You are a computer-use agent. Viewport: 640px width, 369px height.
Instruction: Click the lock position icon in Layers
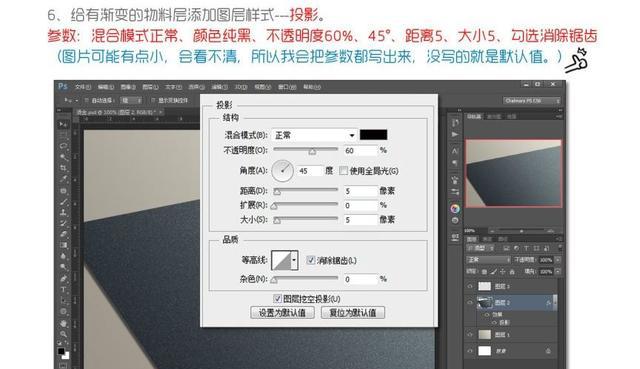point(502,271)
